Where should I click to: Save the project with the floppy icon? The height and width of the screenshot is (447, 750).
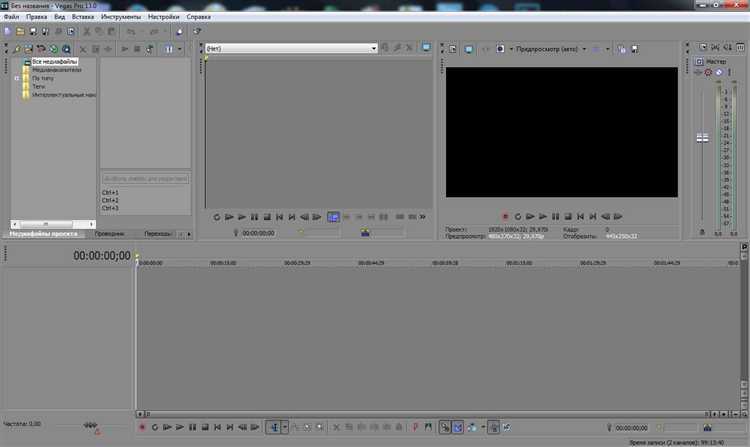pos(33,32)
